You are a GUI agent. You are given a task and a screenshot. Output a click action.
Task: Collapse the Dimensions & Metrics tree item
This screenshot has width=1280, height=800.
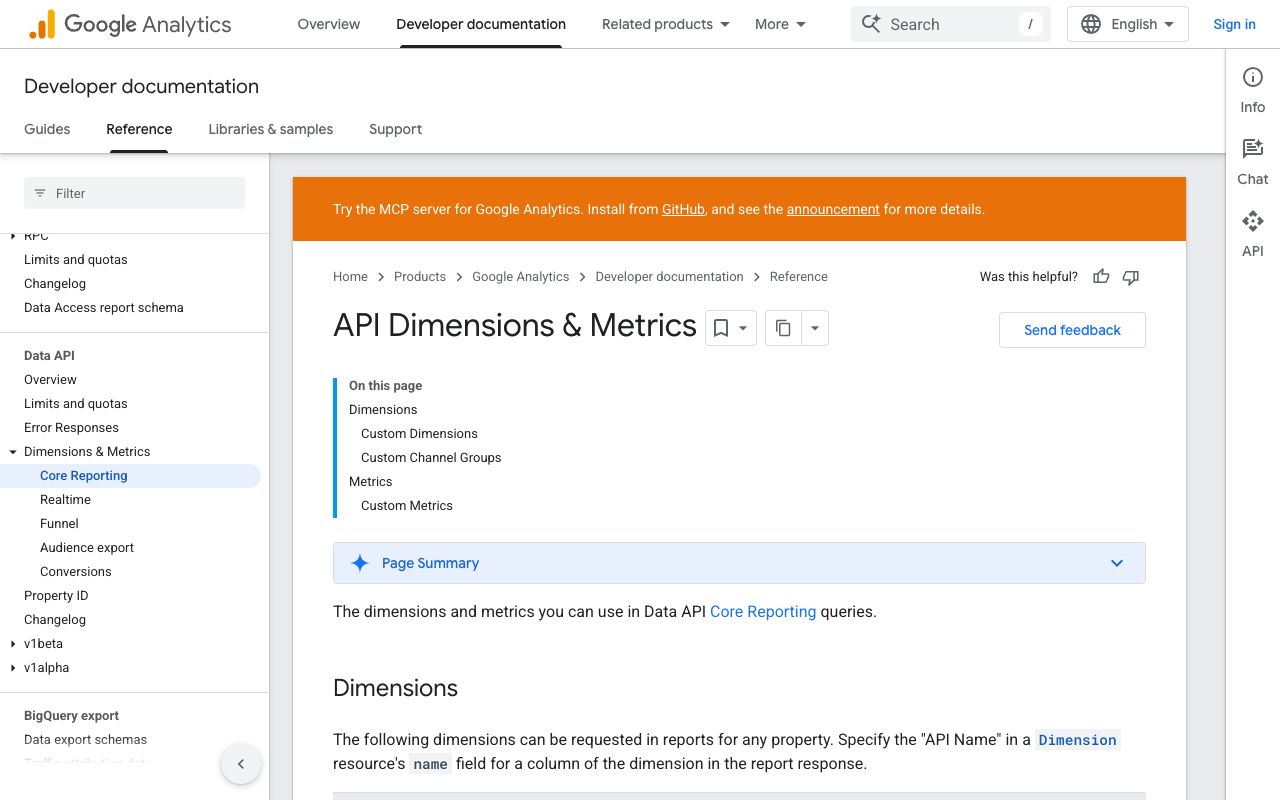click(x=13, y=452)
